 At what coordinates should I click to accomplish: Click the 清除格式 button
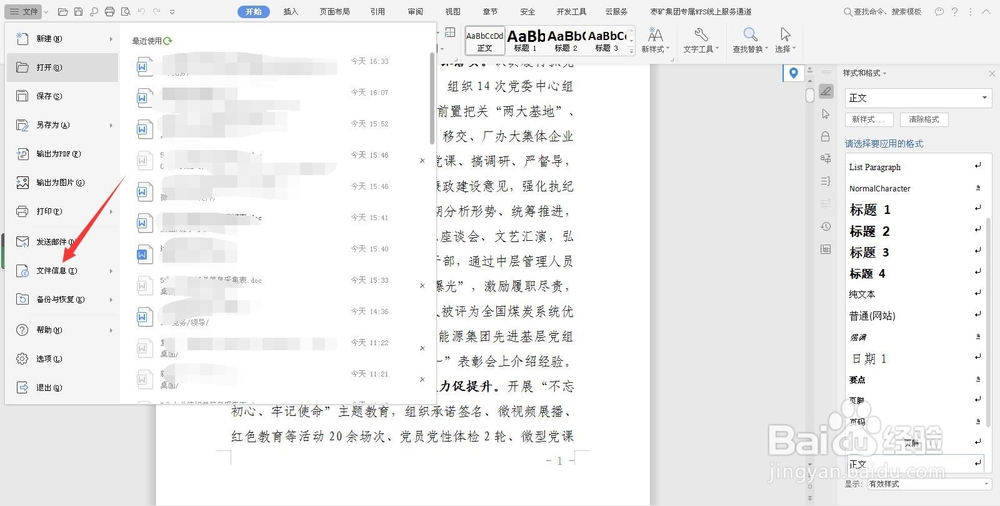click(x=923, y=119)
